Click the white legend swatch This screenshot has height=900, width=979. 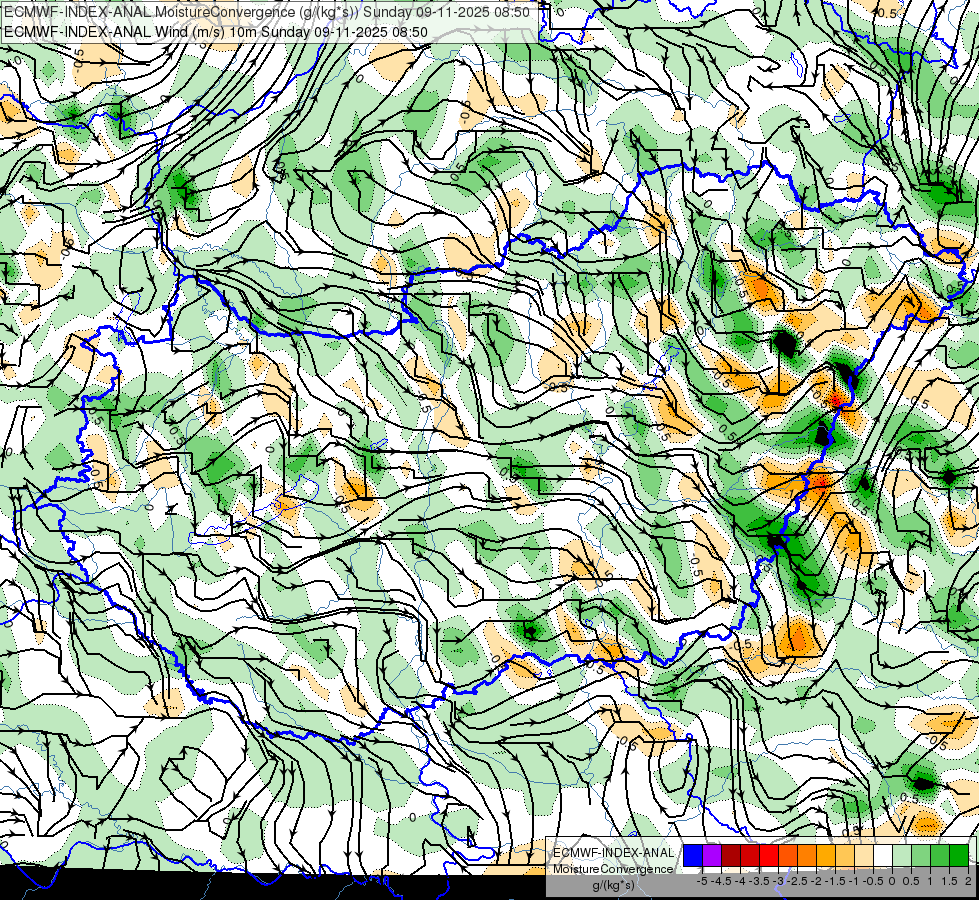click(x=883, y=855)
